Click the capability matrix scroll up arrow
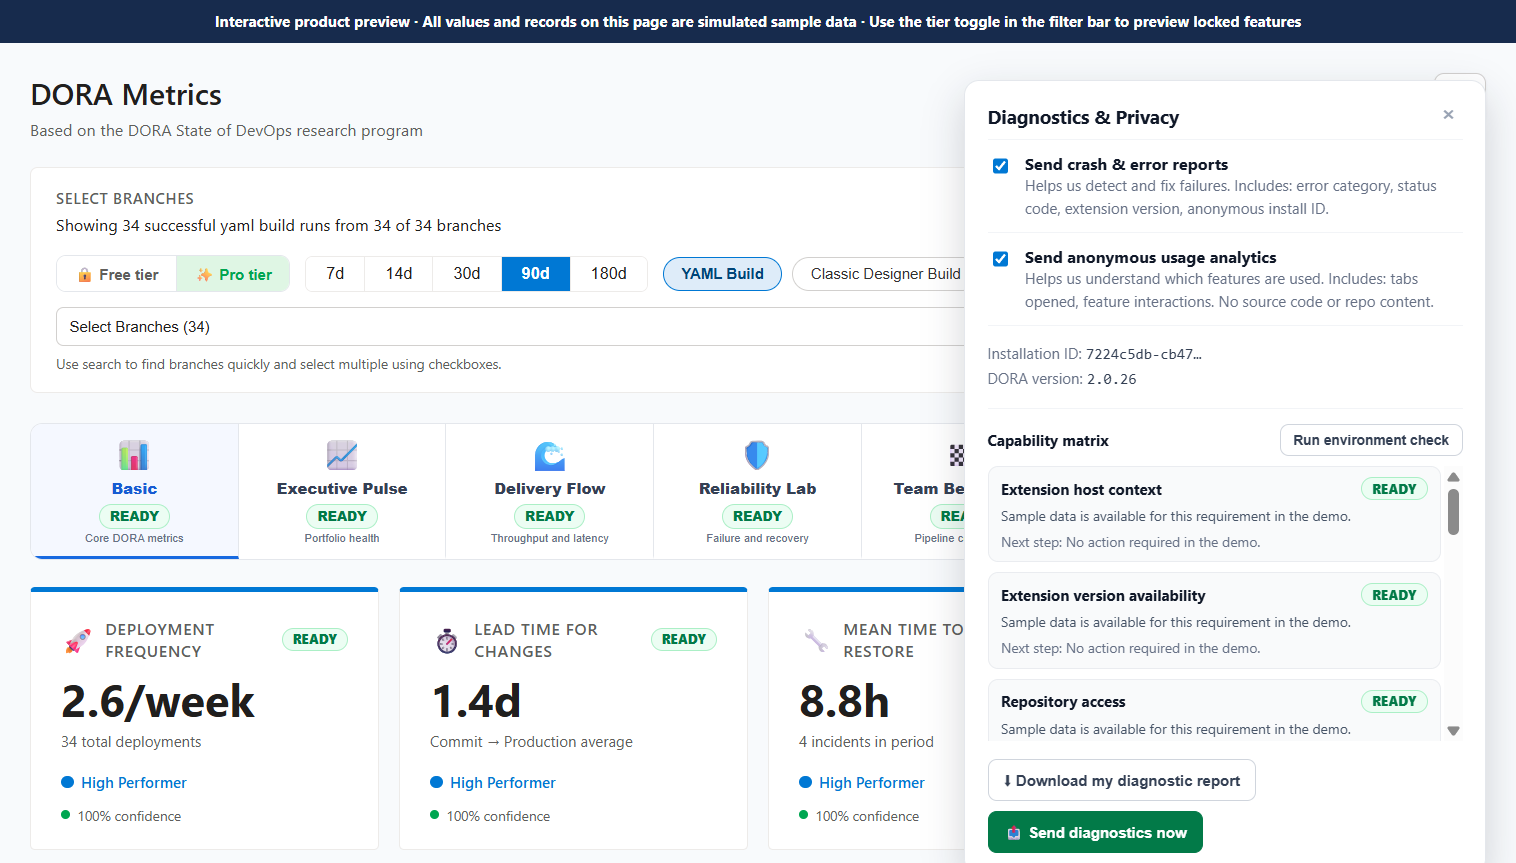The height and width of the screenshot is (863, 1516). pos(1453,477)
